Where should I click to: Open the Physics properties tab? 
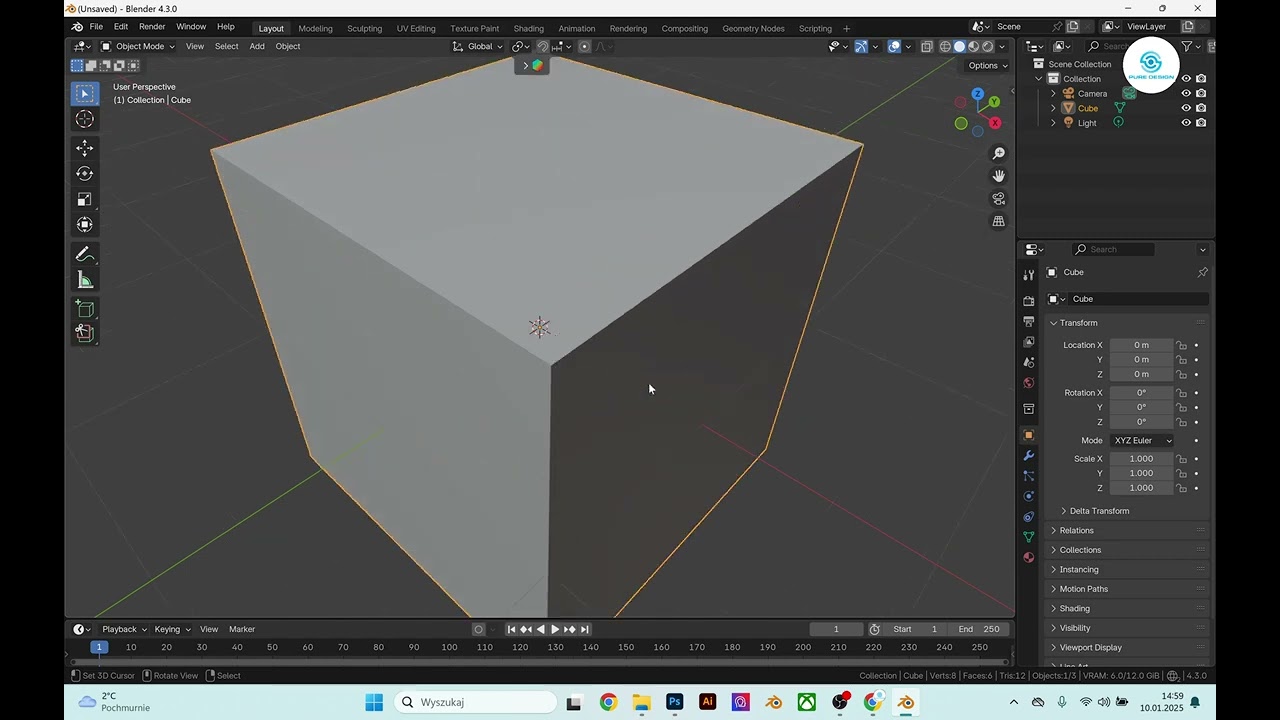point(1028,496)
